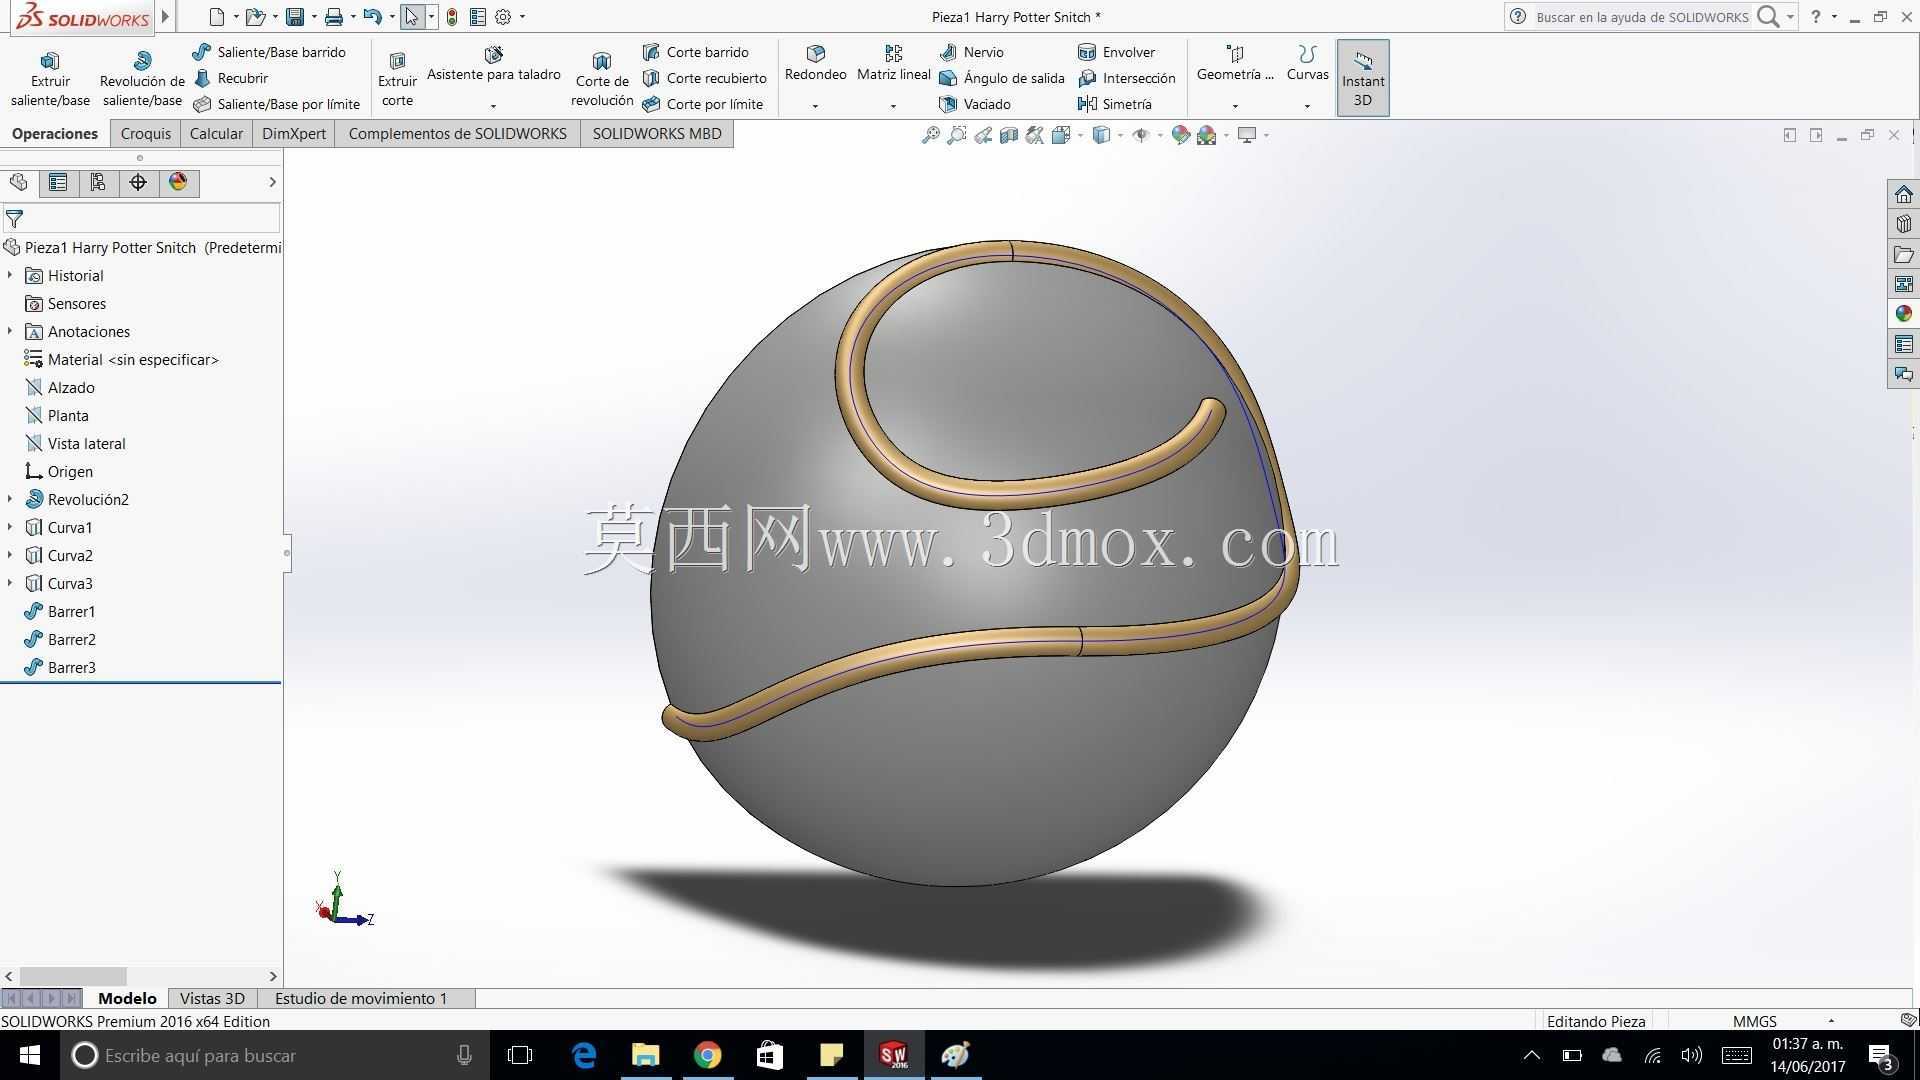Open the Curvas dropdown arrow
This screenshot has height=1080, width=1920.
coord(1307,106)
